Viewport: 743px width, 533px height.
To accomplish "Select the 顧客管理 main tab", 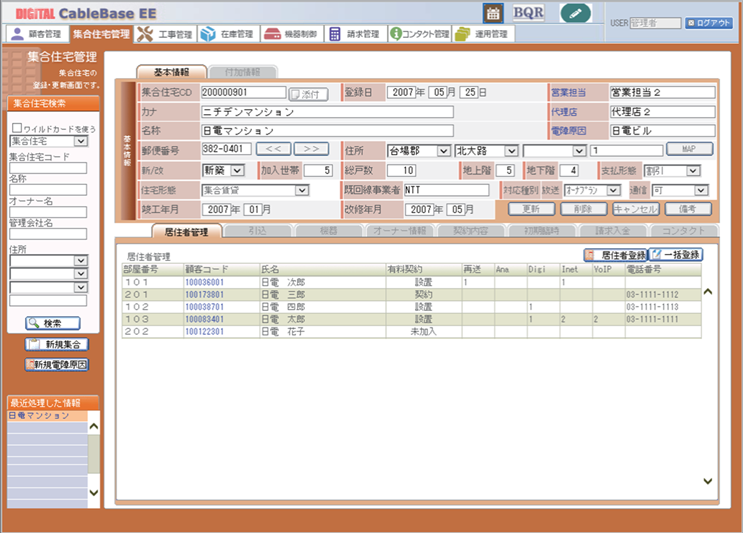I will point(36,34).
